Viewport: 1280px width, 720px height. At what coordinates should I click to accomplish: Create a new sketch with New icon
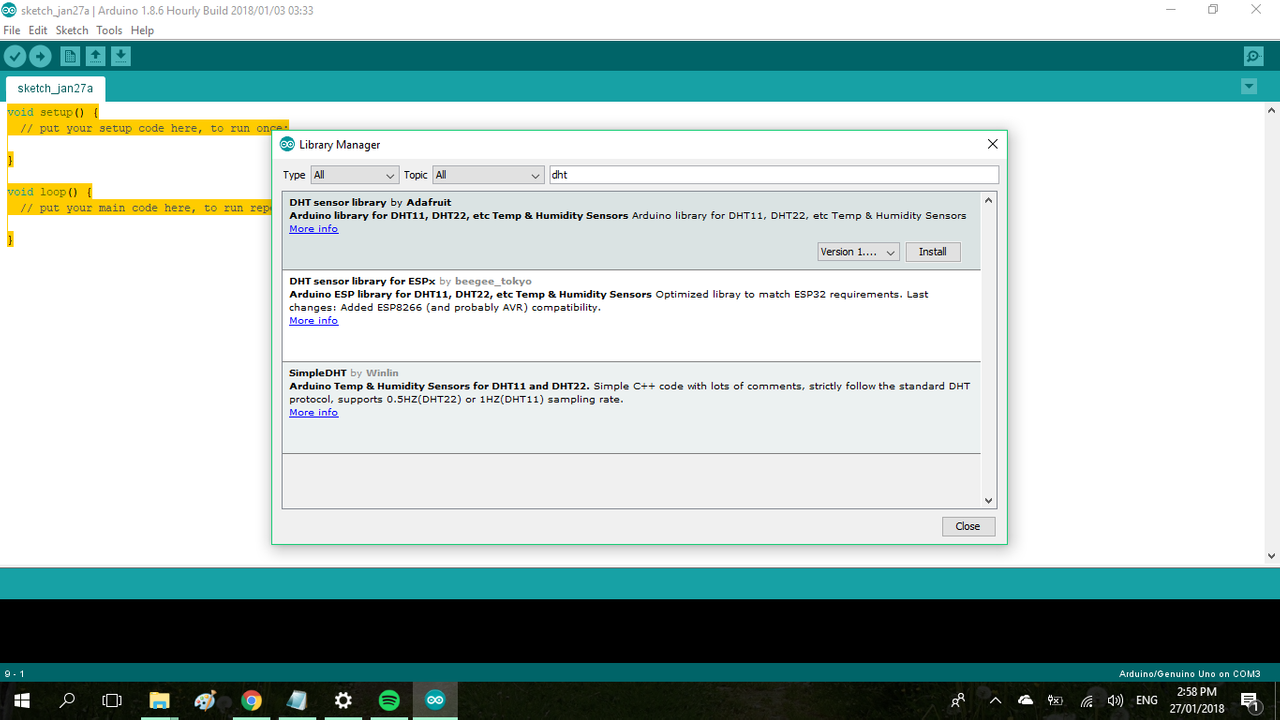point(69,57)
